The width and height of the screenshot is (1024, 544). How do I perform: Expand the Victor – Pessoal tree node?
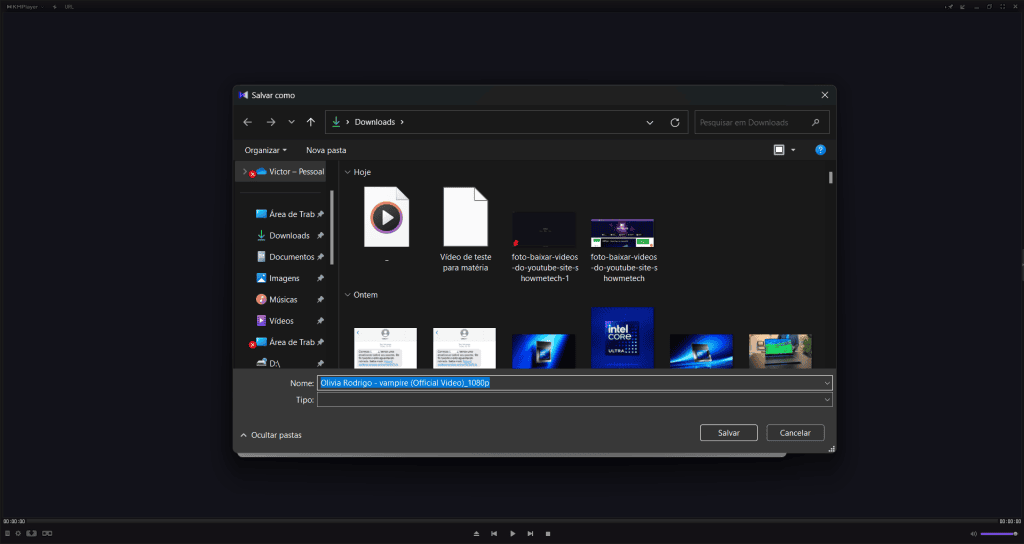pyautogui.click(x=244, y=172)
